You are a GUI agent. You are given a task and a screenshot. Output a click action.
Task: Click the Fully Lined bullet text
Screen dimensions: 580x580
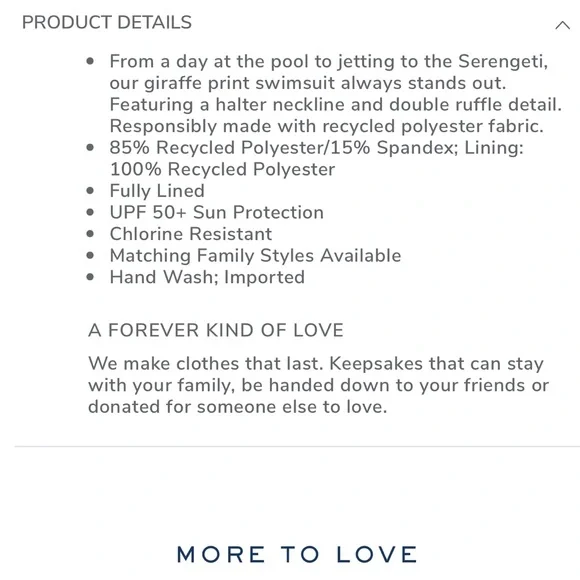coord(157,191)
